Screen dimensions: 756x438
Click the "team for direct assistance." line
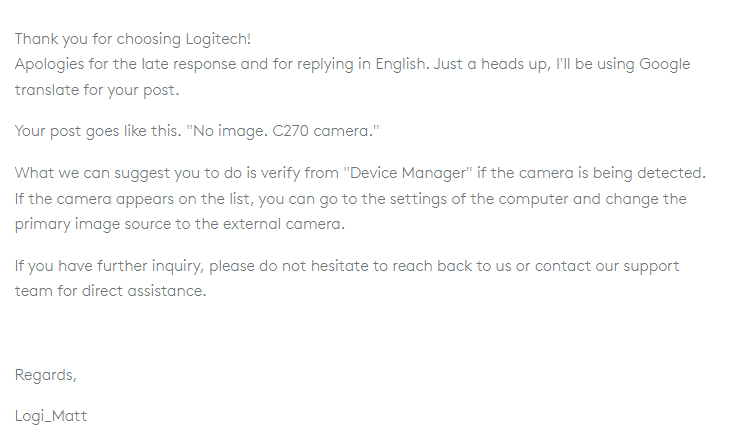pos(110,291)
